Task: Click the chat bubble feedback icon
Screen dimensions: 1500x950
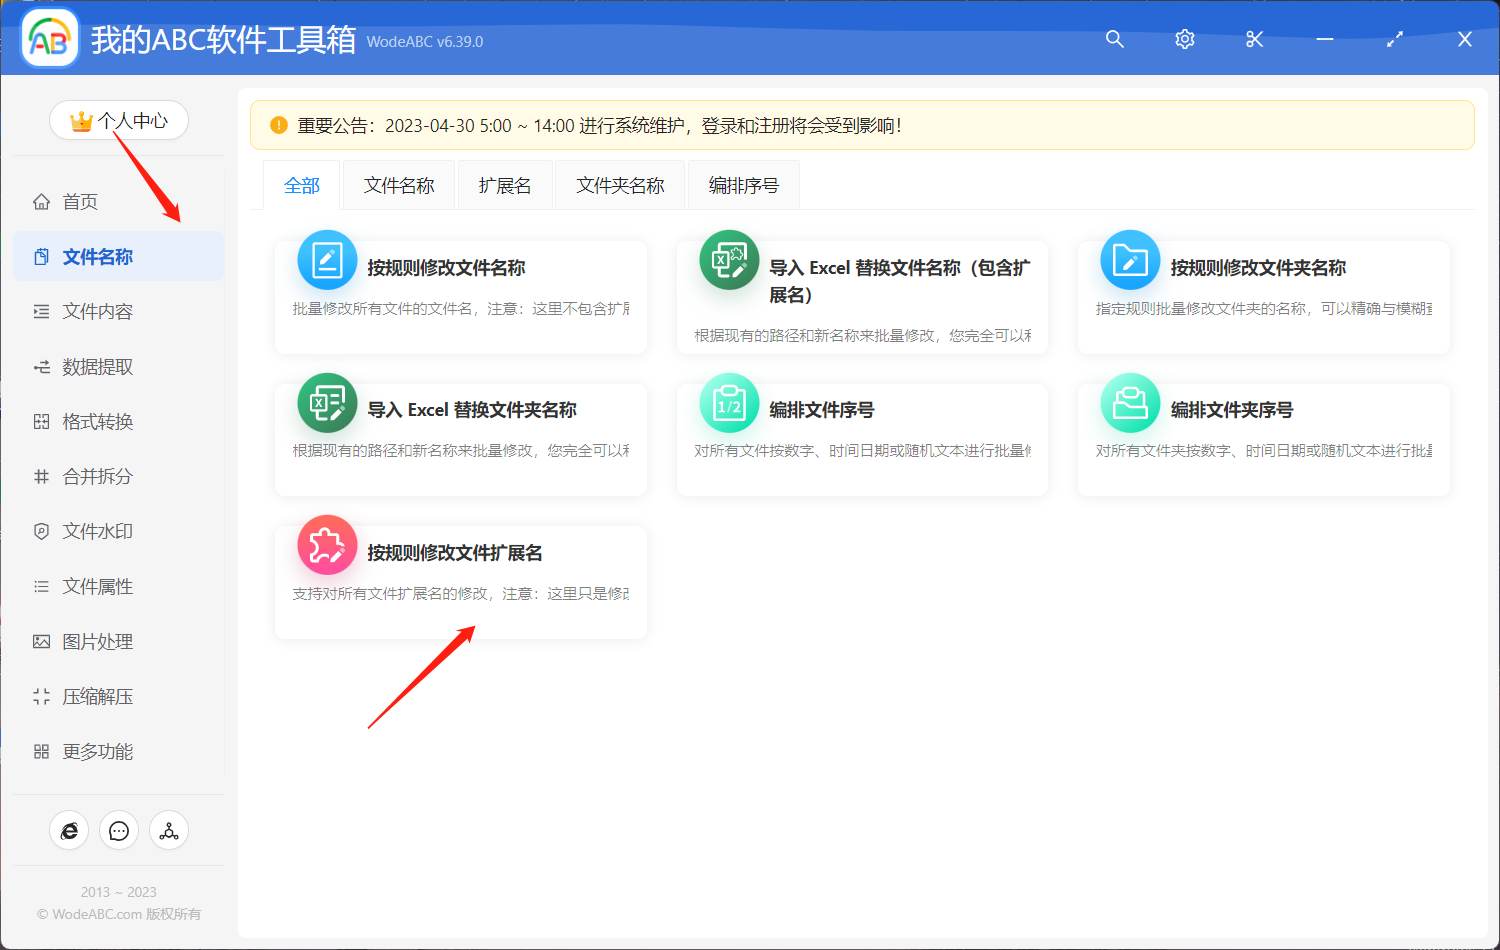Action: point(119,830)
